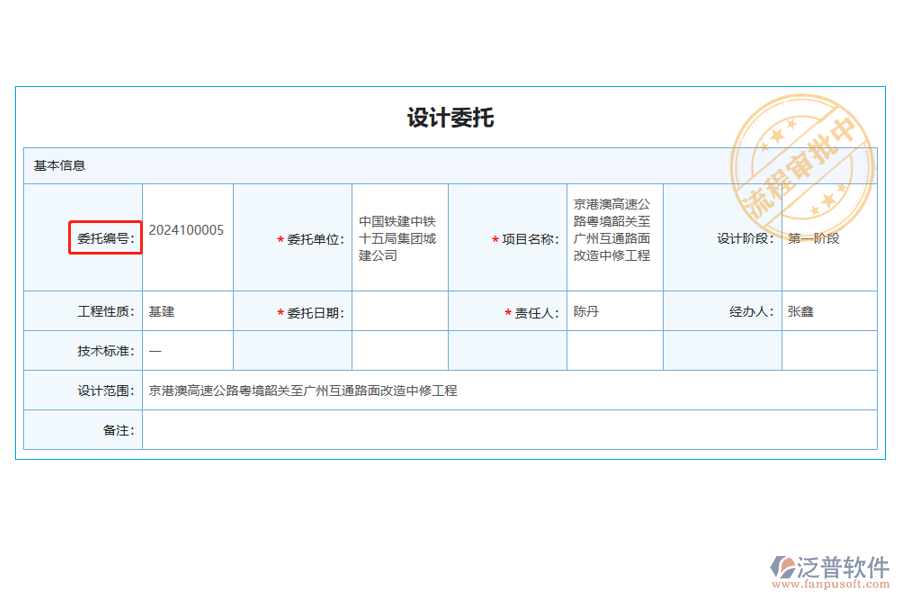The width and height of the screenshot is (900, 600).
Task: Click the 委托单位 value 中国铁建中铁十五局集团城建公司
Action: coord(399,238)
